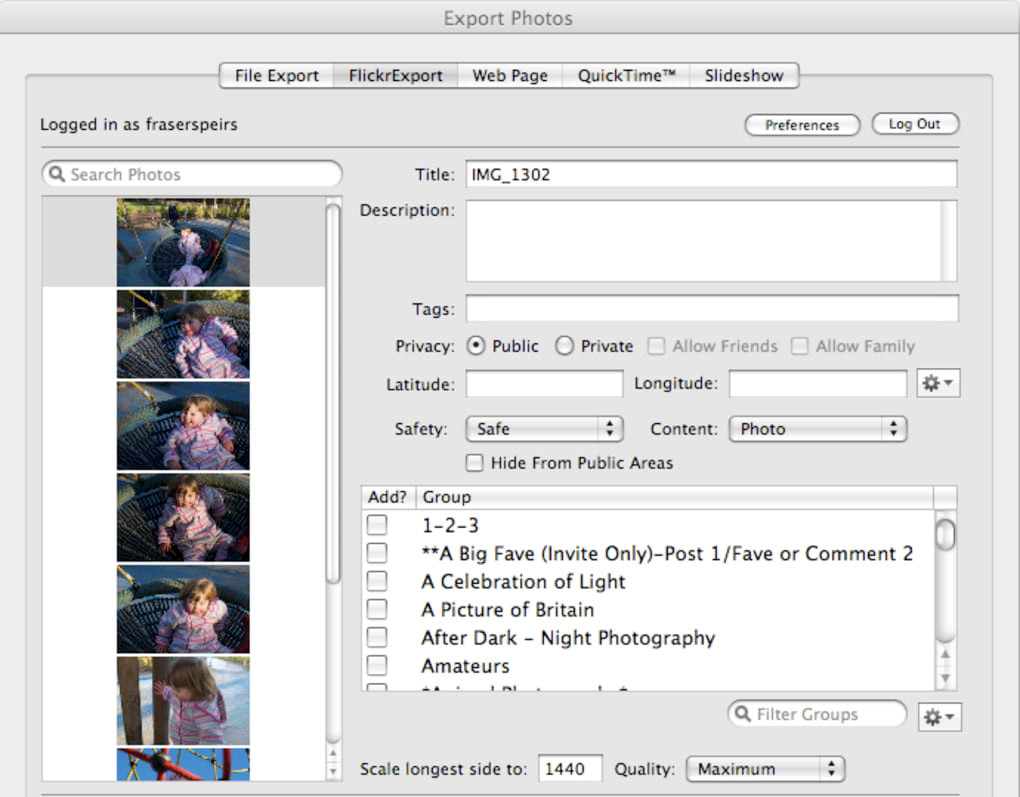Check the Add box for group 1-2-3

377,524
